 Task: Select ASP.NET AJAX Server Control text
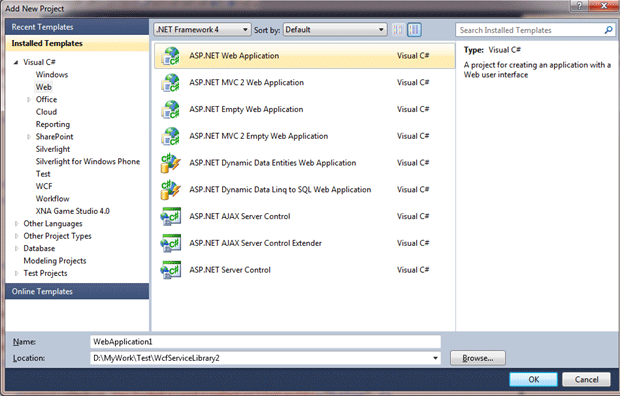tap(240, 217)
